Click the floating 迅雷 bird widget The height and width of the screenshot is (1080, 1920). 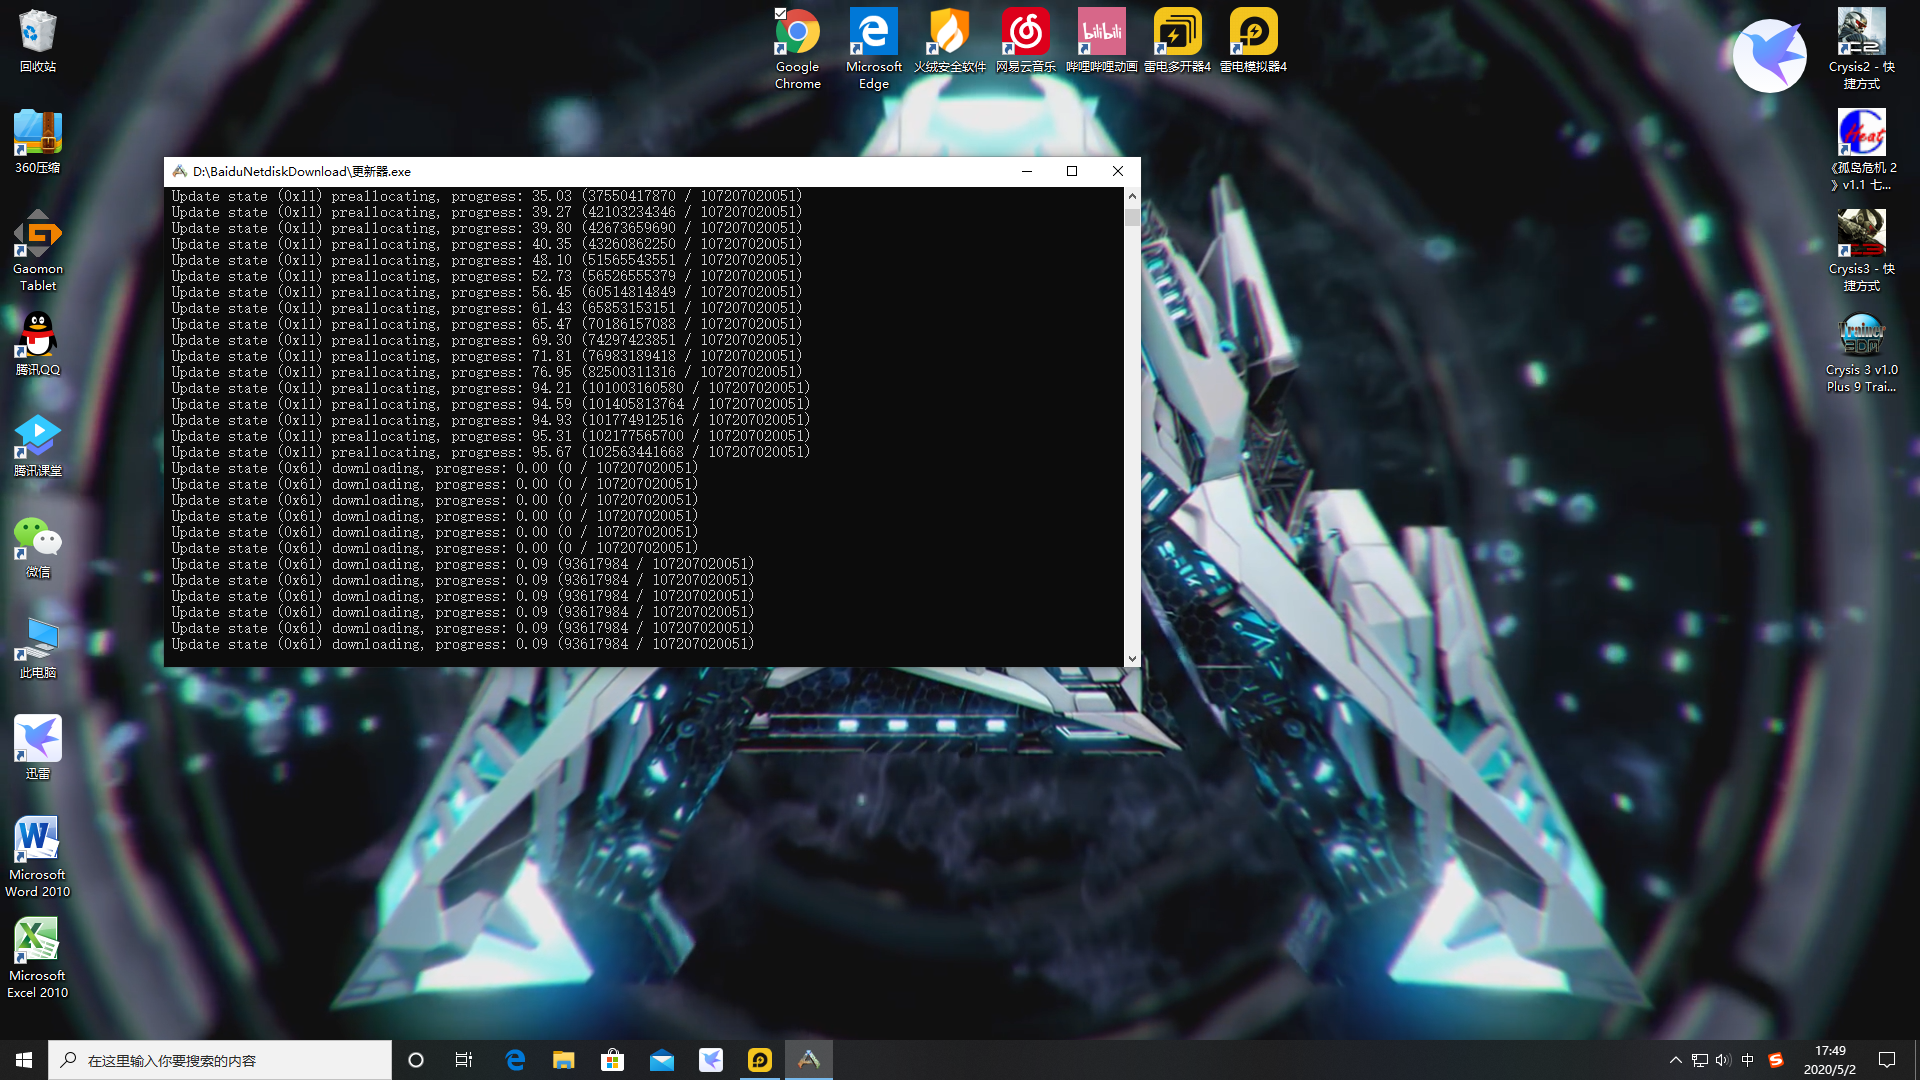pyautogui.click(x=1769, y=56)
